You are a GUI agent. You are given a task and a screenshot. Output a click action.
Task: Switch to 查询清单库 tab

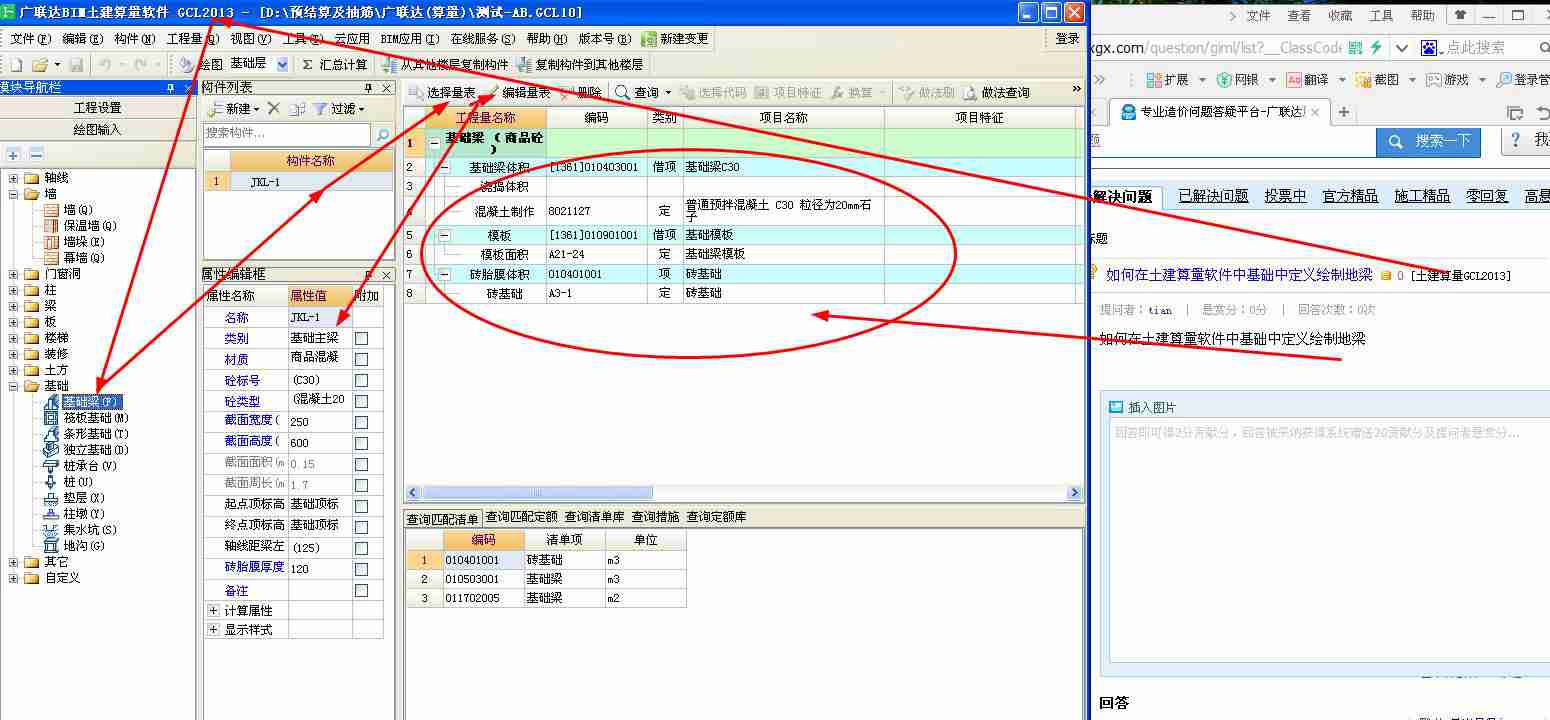coord(594,517)
